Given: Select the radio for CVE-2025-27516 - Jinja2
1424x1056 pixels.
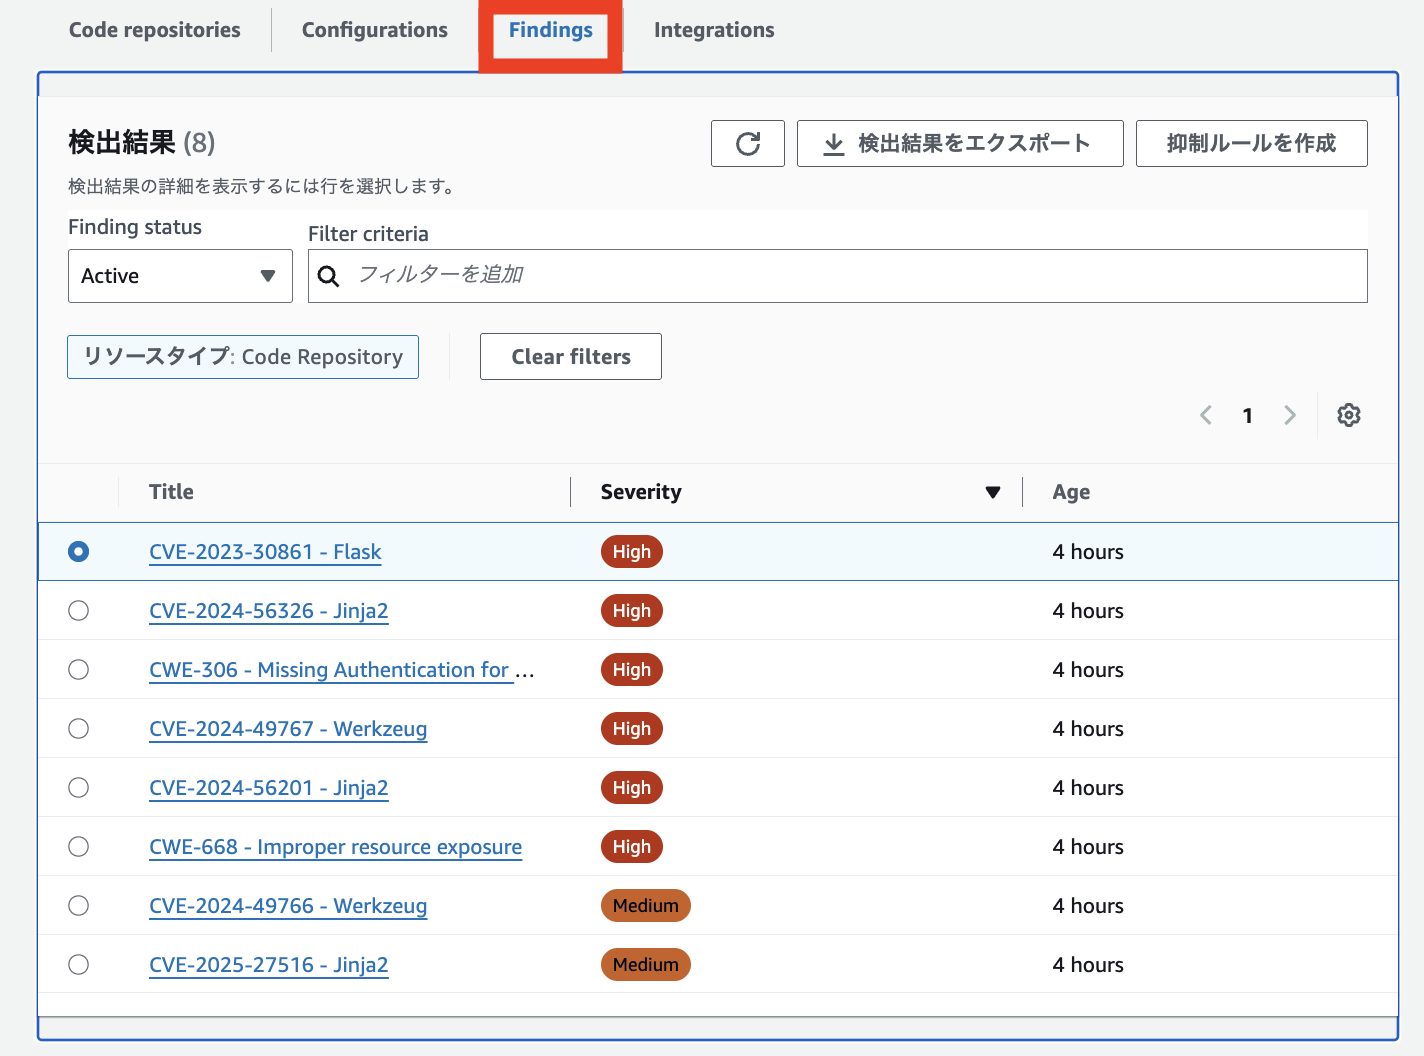Looking at the screenshot, I should click(x=78, y=964).
